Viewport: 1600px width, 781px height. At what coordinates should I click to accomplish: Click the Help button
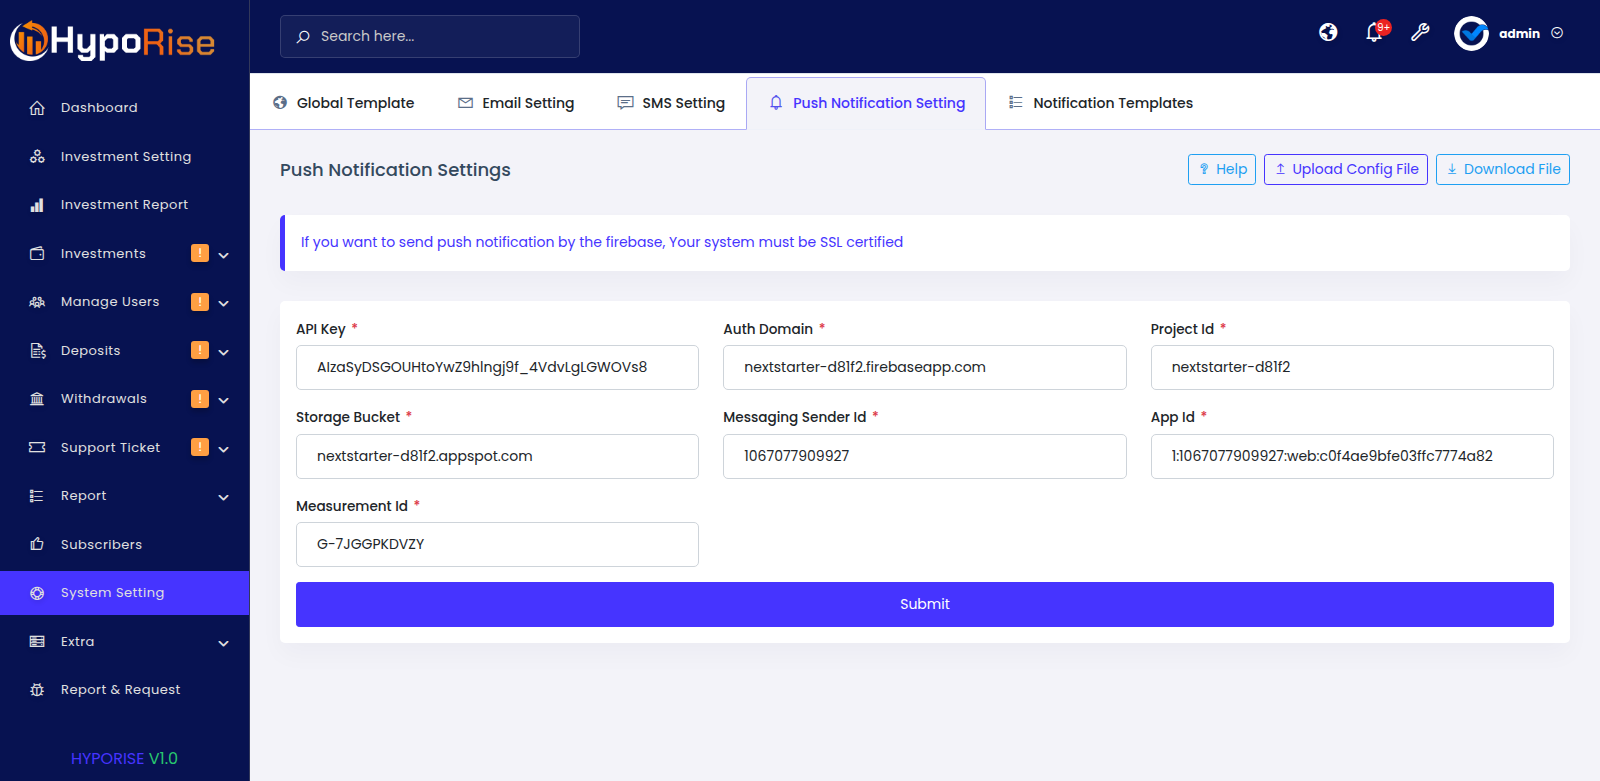click(1222, 169)
